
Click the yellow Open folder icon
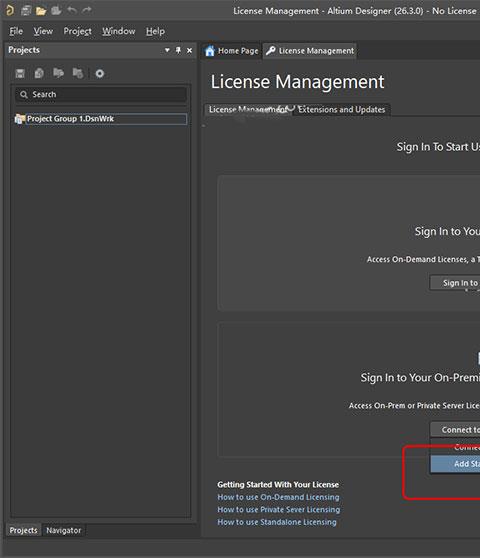[x=41, y=11]
